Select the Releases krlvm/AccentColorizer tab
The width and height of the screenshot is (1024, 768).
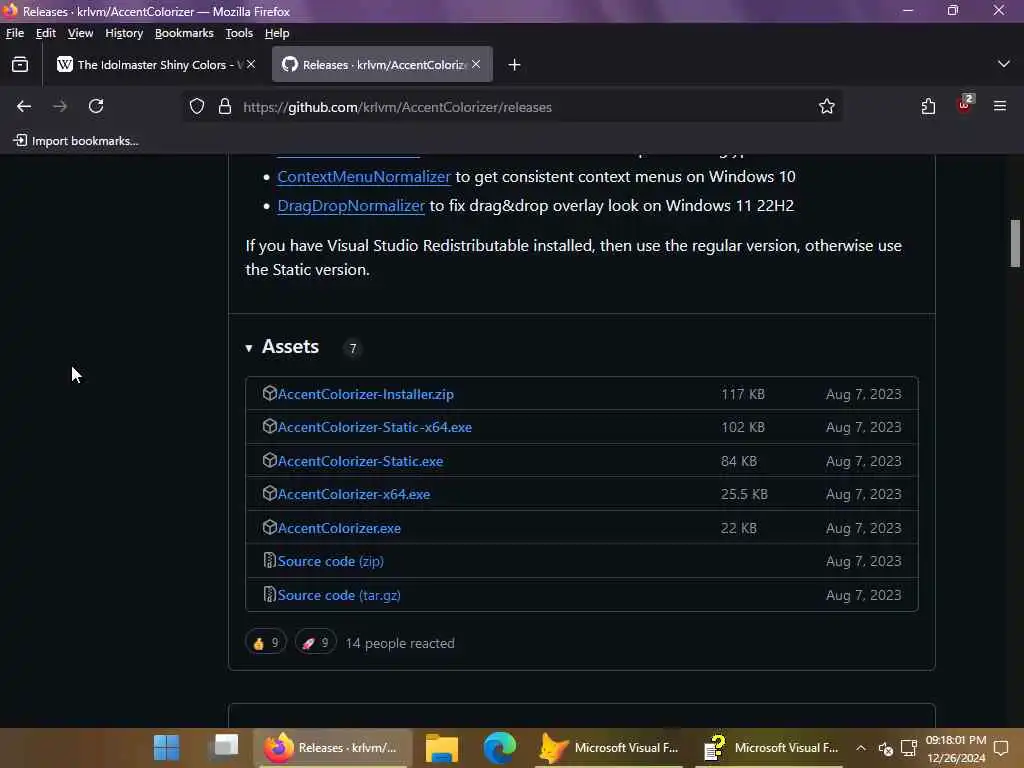click(382, 64)
